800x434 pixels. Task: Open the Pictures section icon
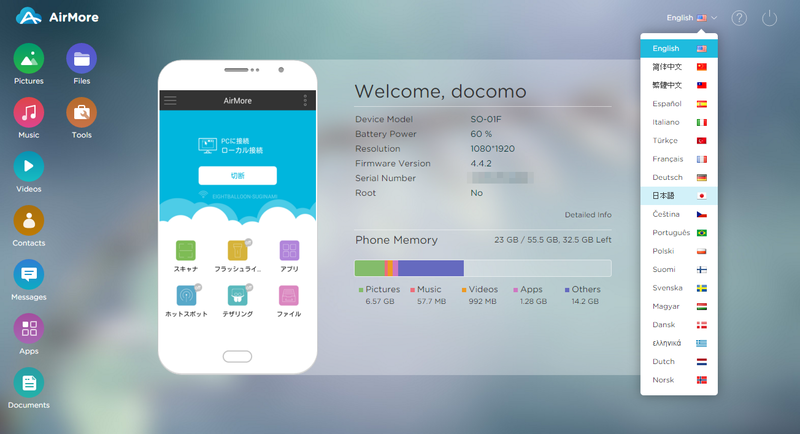(29, 59)
